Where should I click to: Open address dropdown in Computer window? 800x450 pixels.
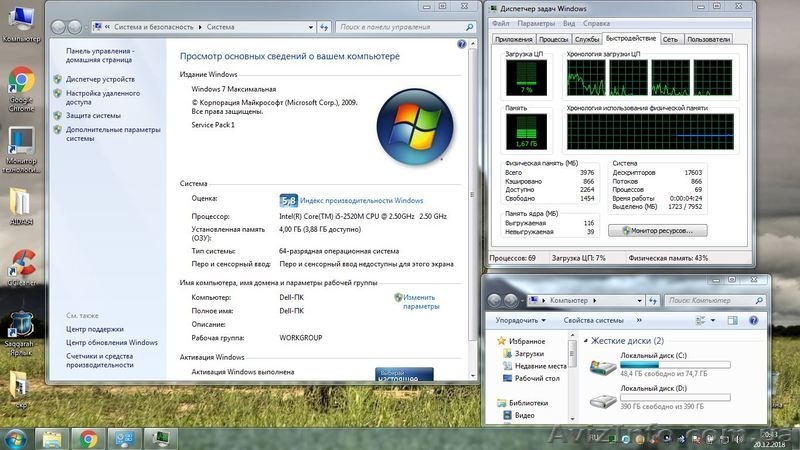639,301
